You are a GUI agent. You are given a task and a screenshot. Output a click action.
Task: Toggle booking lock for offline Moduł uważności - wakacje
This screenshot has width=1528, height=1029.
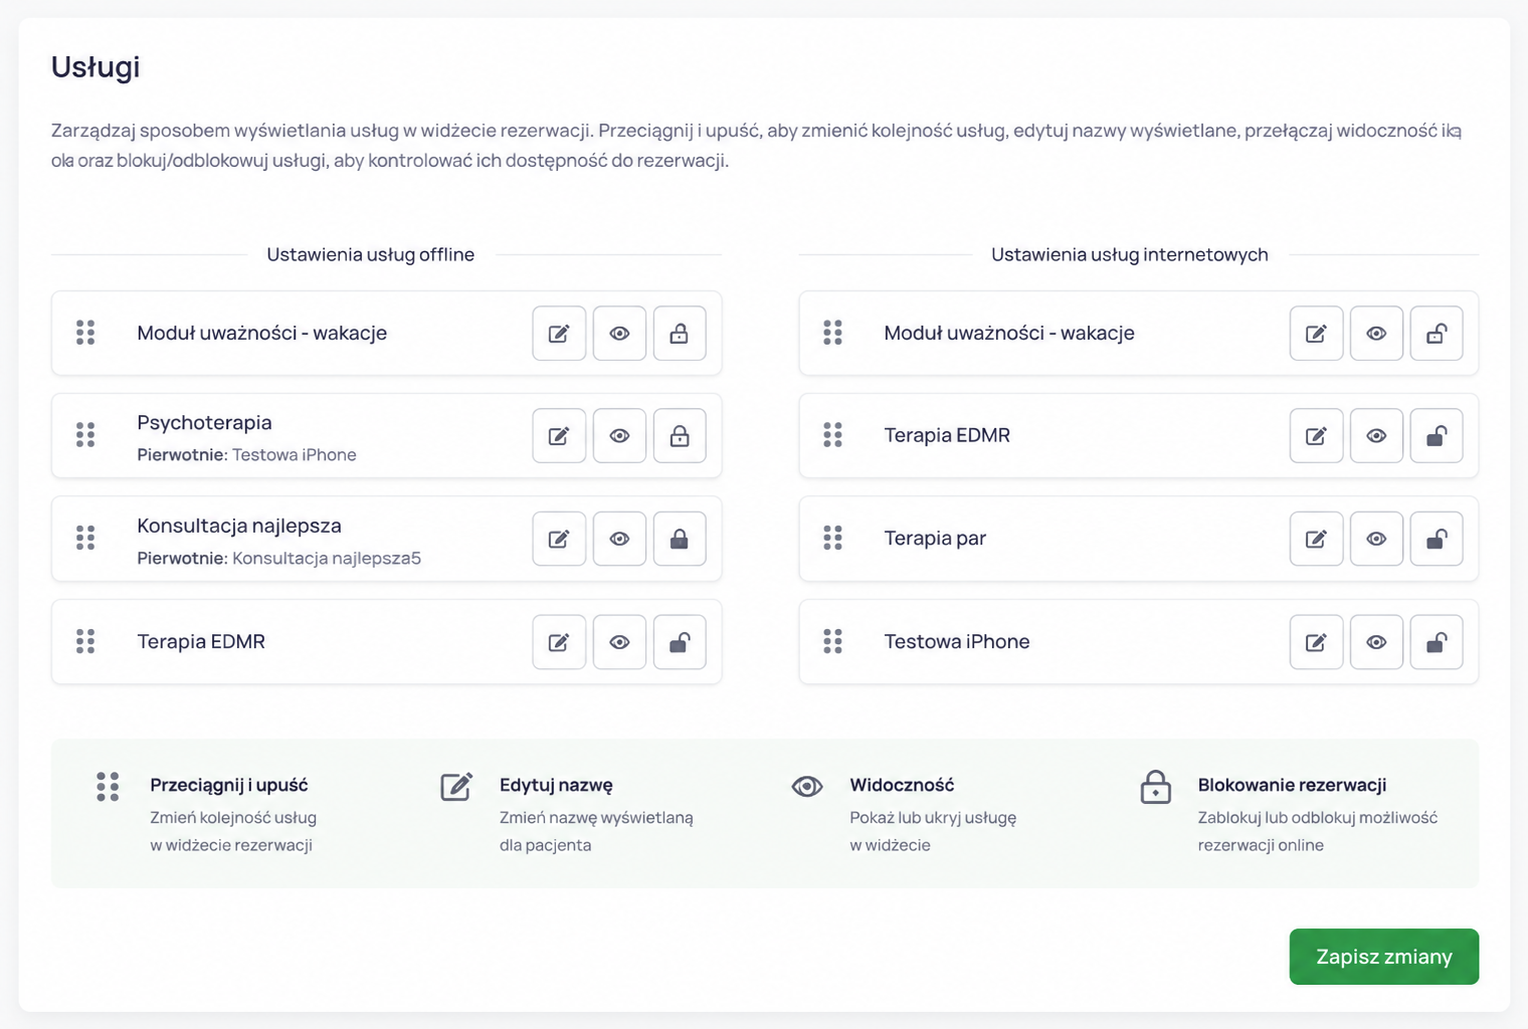tap(679, 333)
